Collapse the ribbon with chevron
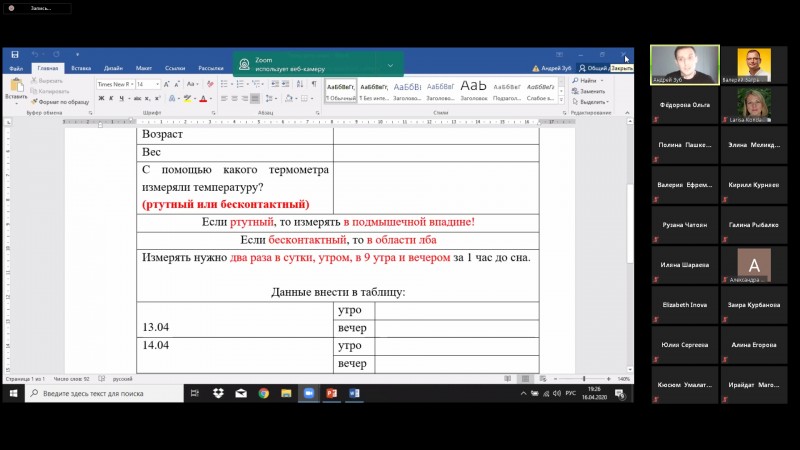The height and width of the screenshot is (450, 800). click(x=627, y=113)
